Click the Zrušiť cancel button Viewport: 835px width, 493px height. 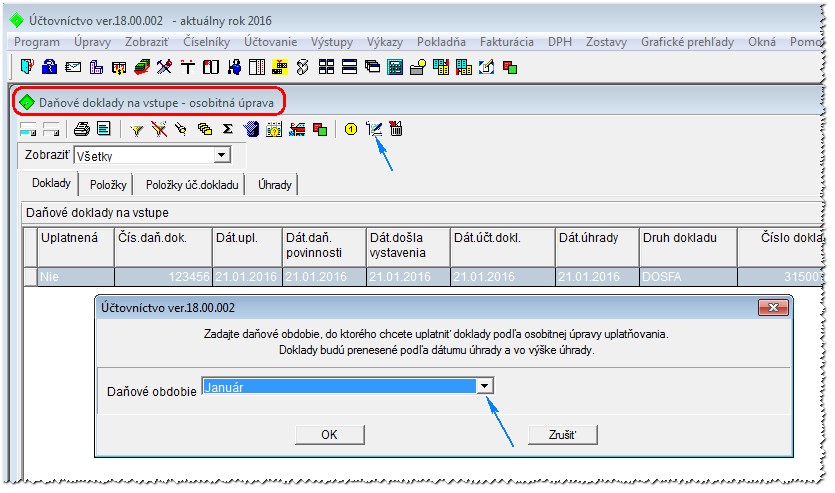pos(562,434)
